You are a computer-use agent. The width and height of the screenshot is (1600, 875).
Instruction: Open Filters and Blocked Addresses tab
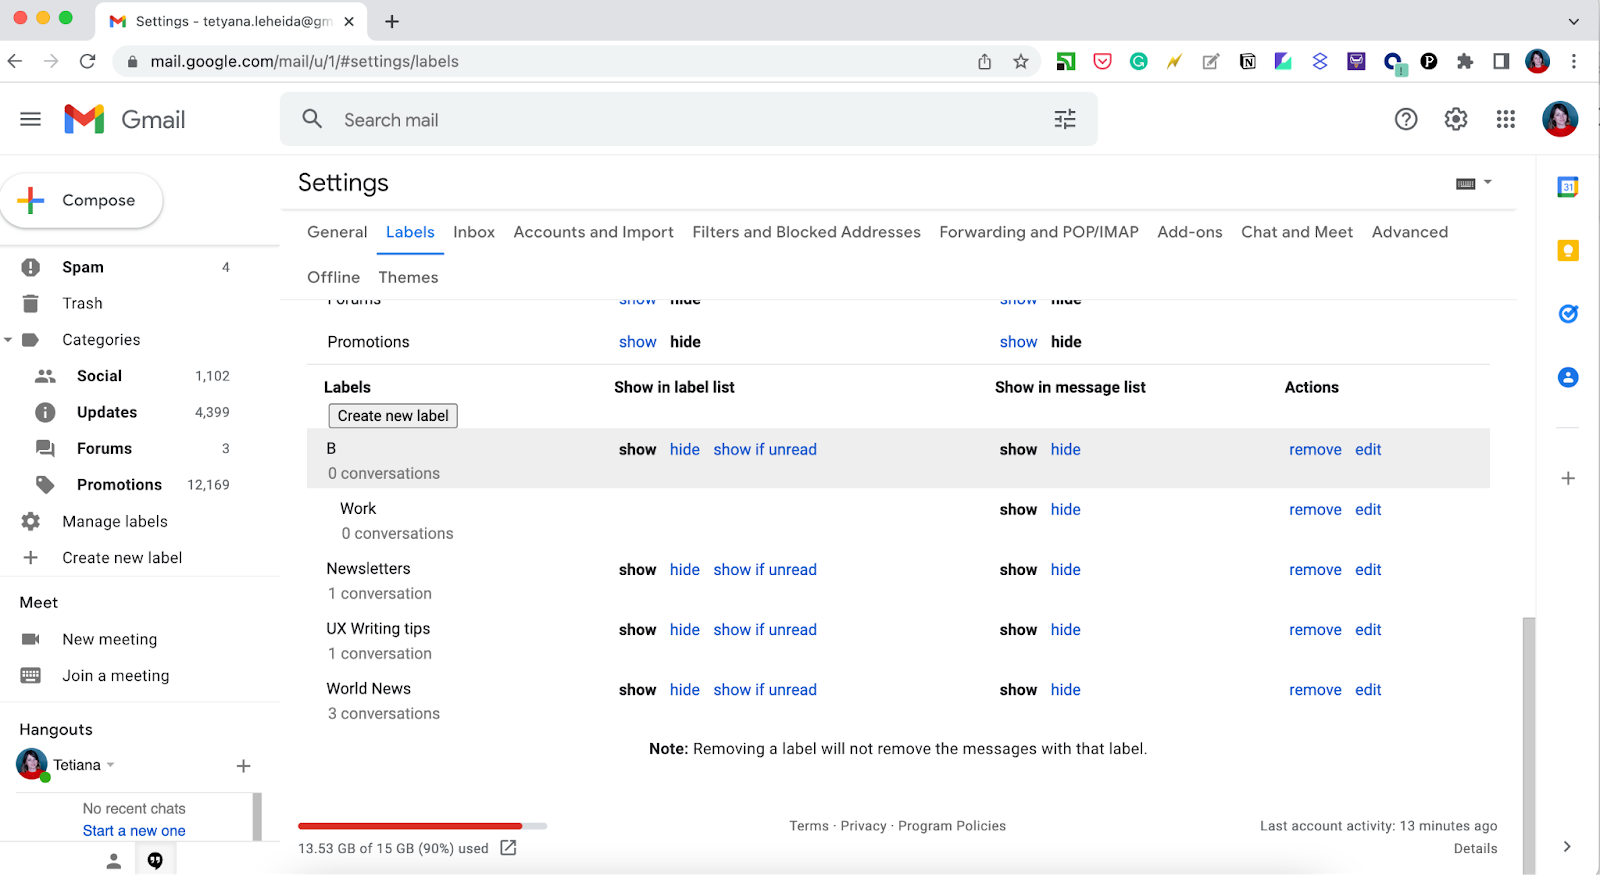pos(806,232)
